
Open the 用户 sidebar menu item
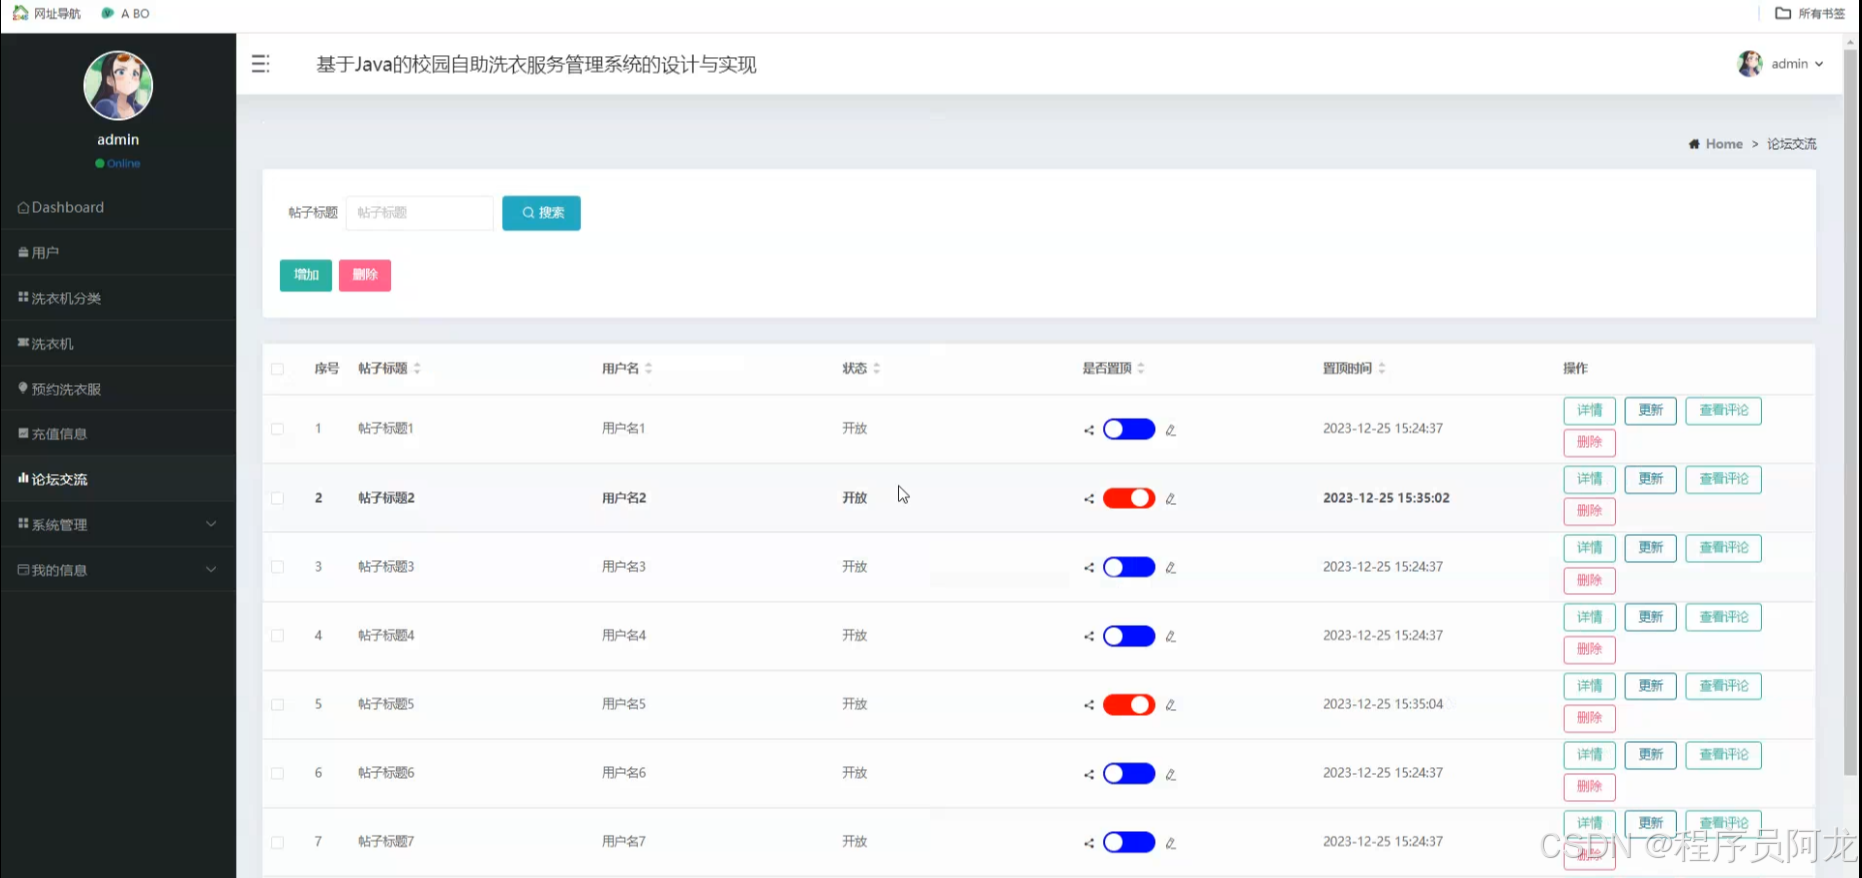pyautogui.click(x=118, y=253)
